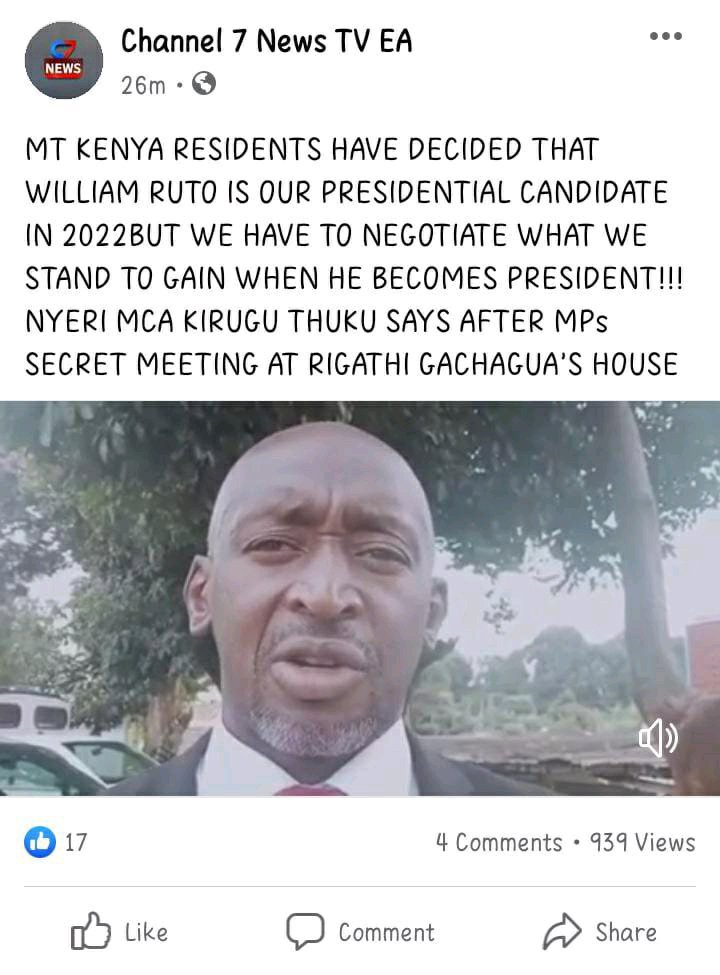Click the Comment button label
The width and height of the screenshot is (720, 975).
pyautogui.click(x=386, y=932)
